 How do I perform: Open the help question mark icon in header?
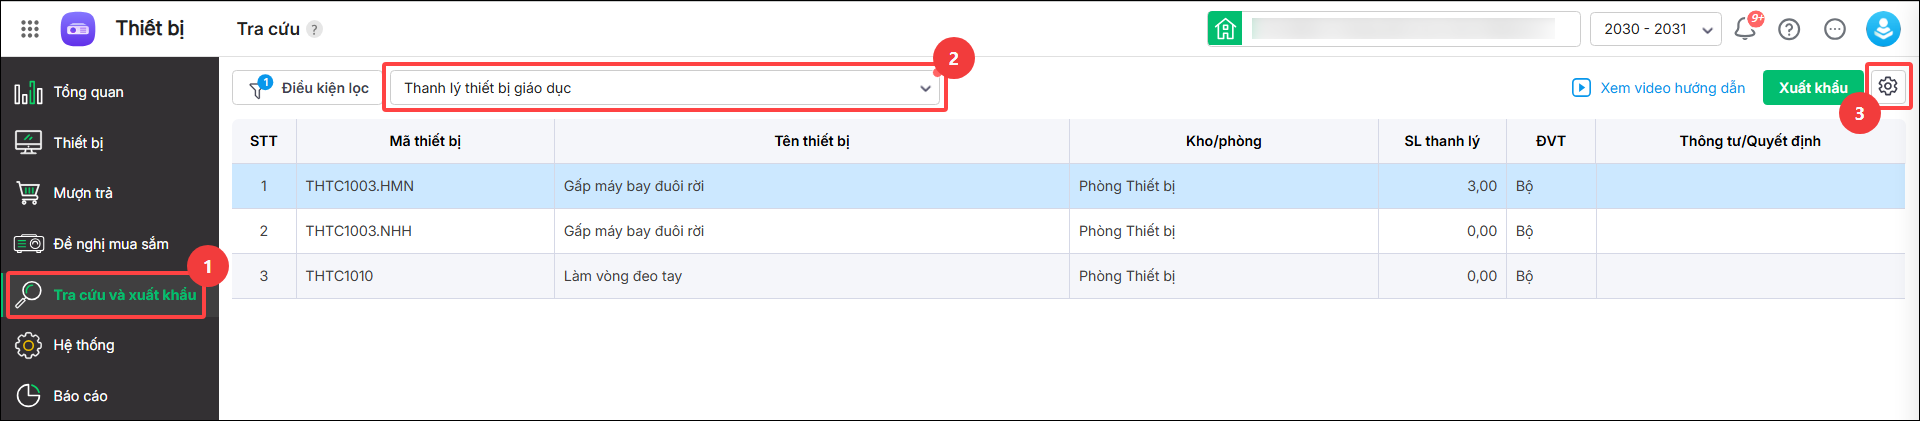coord(1789,29)
